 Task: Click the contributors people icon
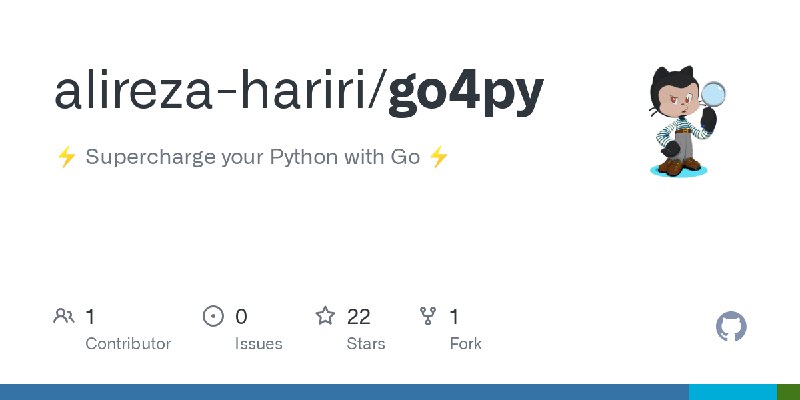[x=64, y=316]
